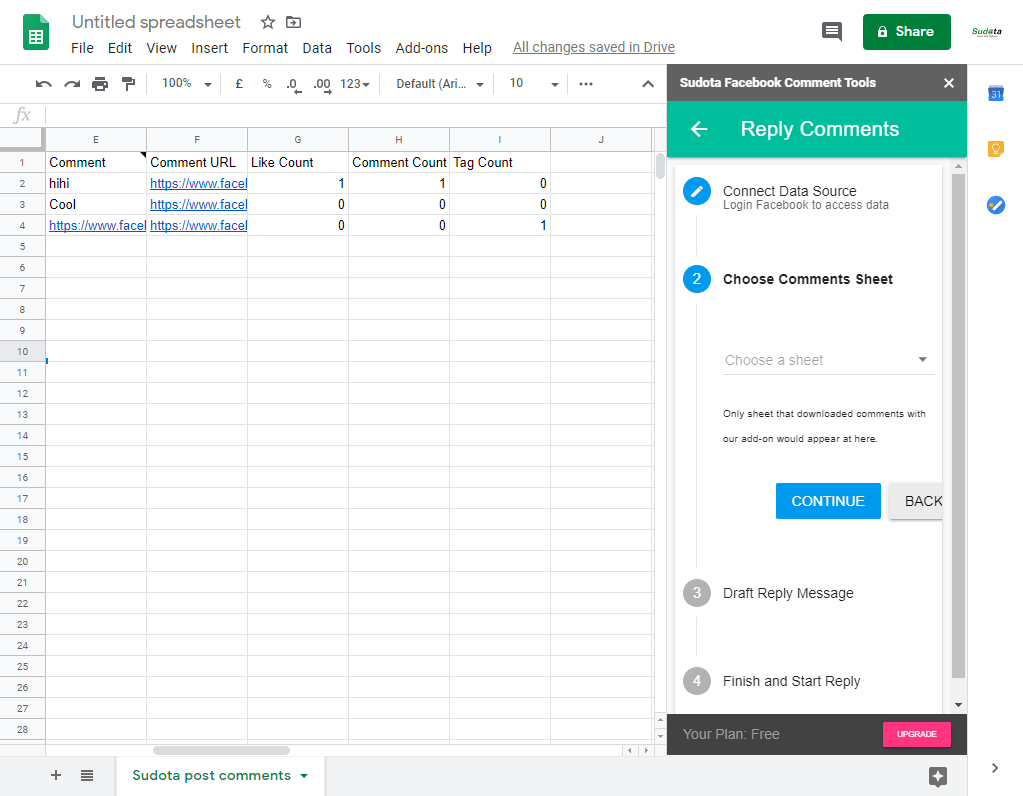Increase decimal places icon
The width and height of the screenshot is (1023, 796).
click(x=322, y=85)
